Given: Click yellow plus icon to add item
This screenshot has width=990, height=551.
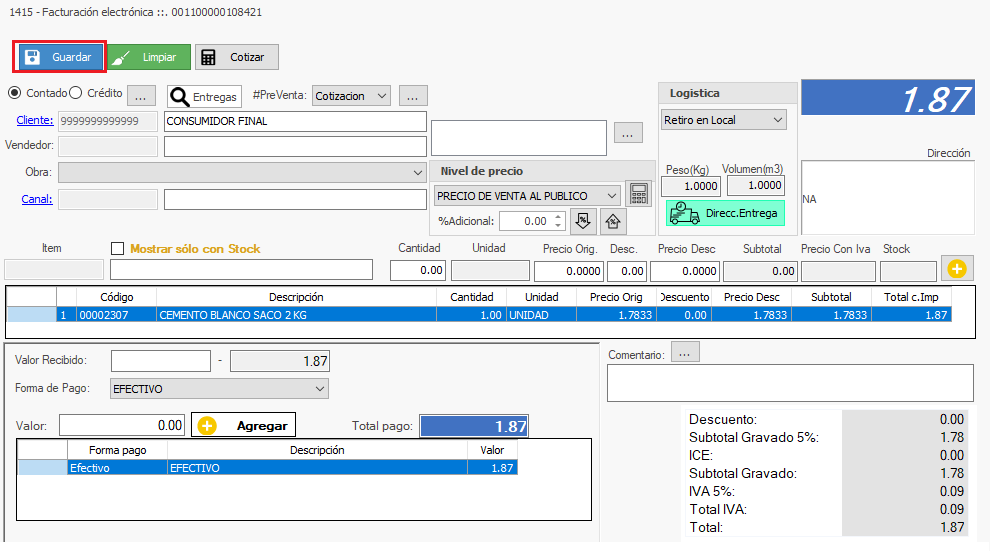Looking at the screenshot, I should (x=956, y=269).
